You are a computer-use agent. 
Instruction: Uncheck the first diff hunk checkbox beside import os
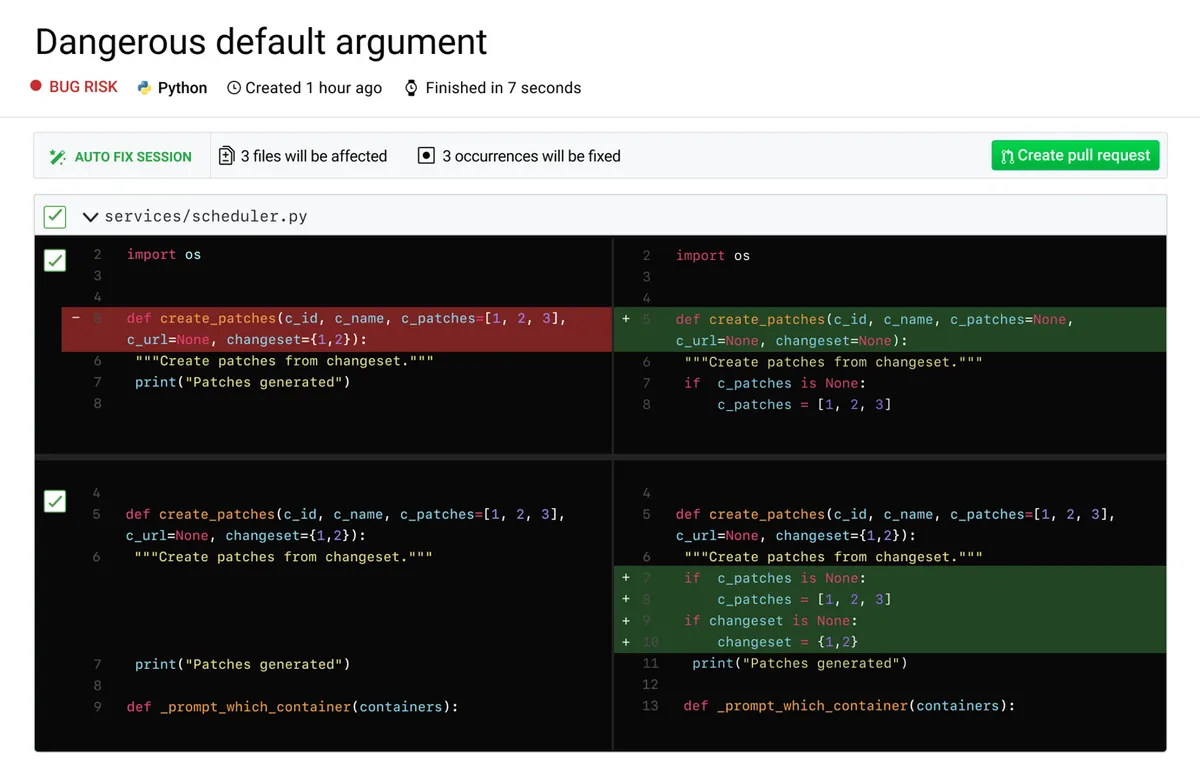pyautogui.click(x=55, y=260)
